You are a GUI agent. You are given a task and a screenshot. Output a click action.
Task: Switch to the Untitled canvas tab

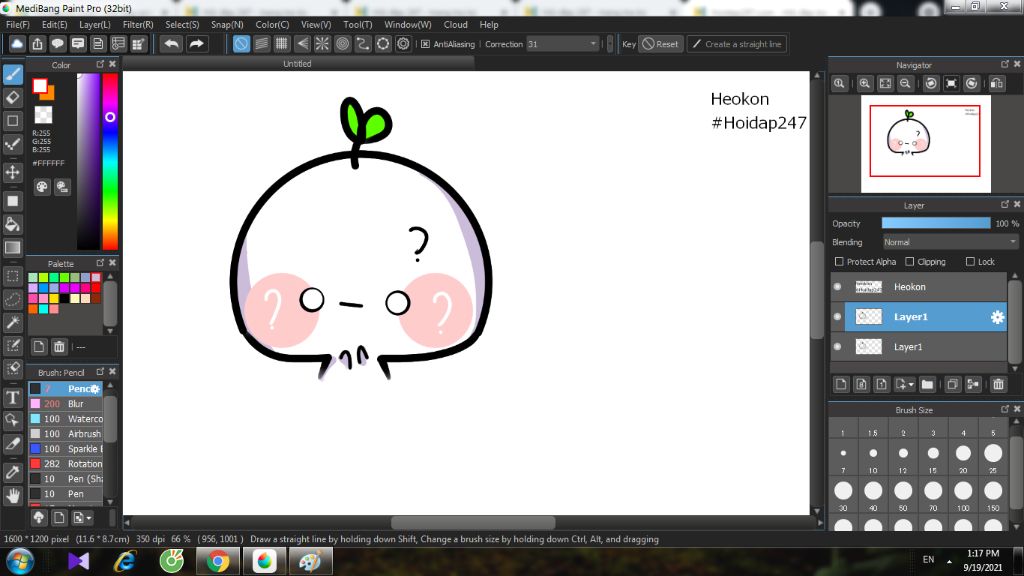point(297,63)
